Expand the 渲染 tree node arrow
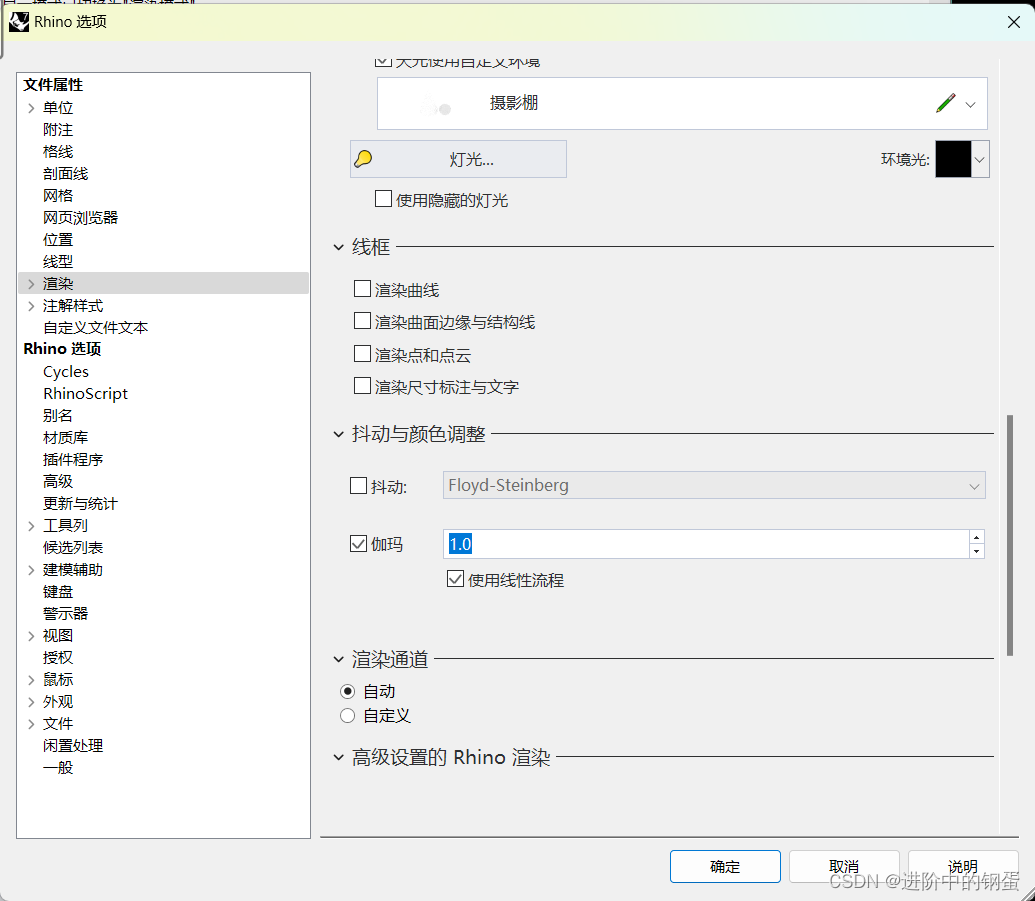The height and width of the screenshot is (901, 1035). tap(31, 284)
